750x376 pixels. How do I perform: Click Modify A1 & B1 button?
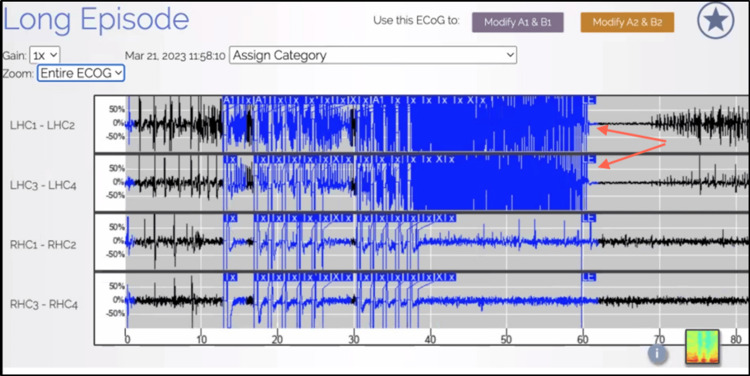tap(518, 22)
